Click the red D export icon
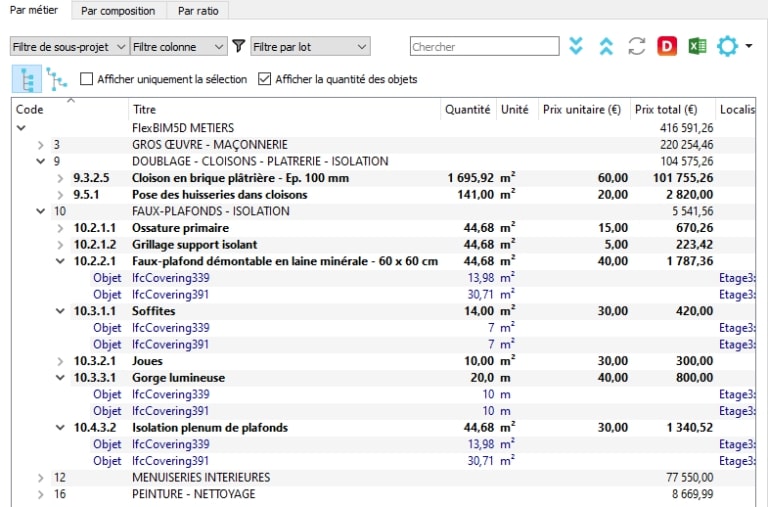The width and height of the screenshot is (768, 507). coord(667,46)
